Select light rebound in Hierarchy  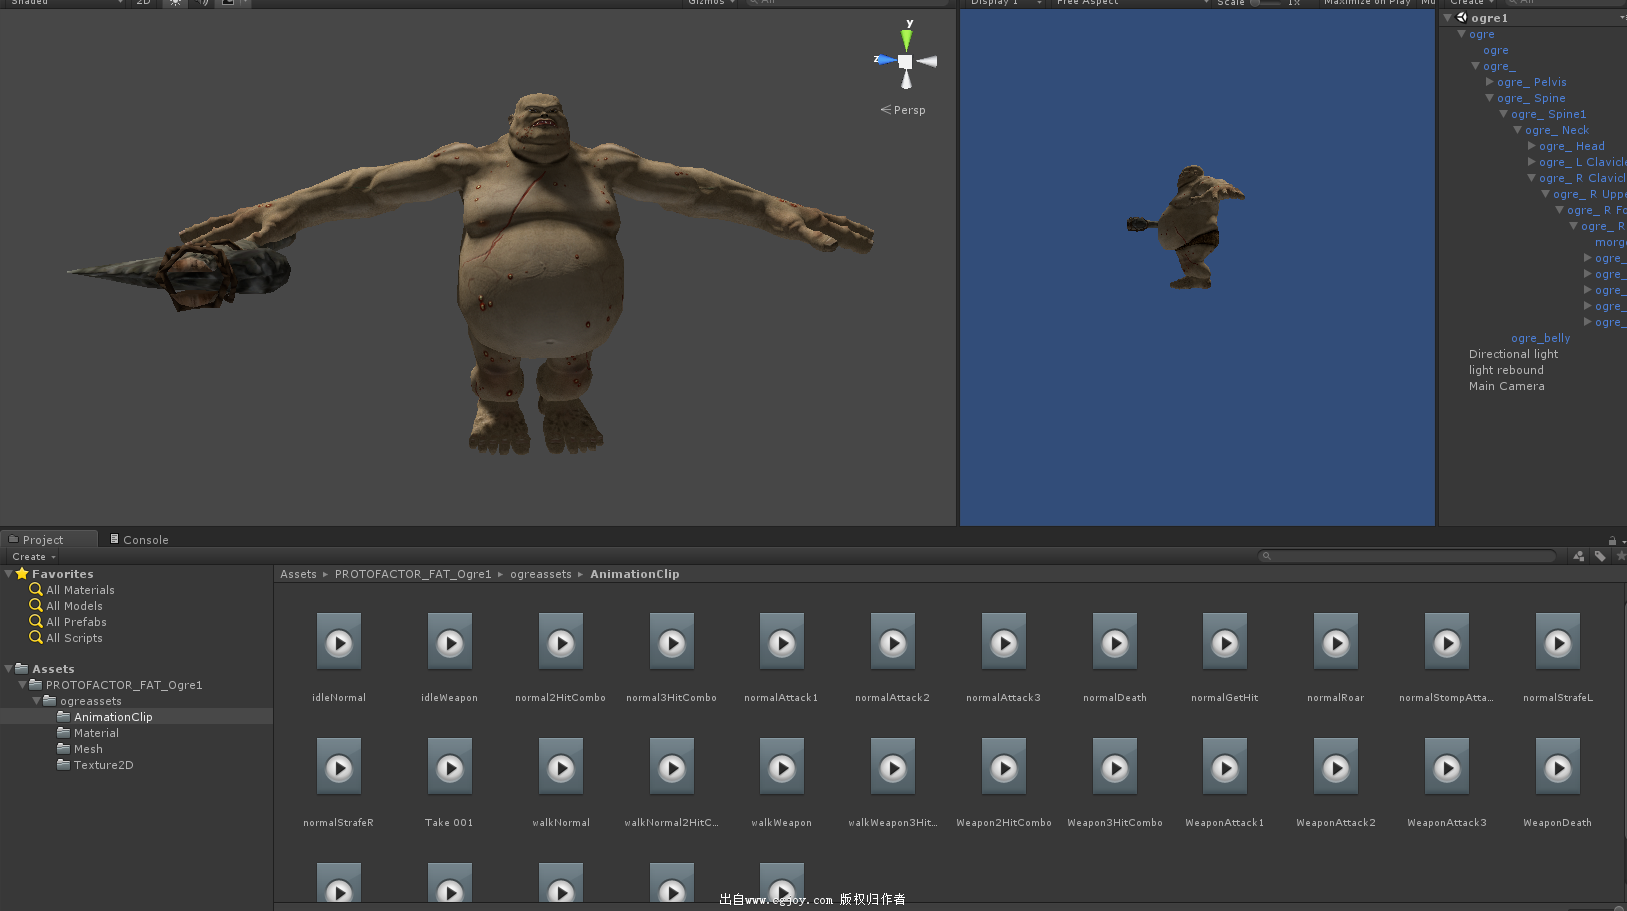tap(1506, 370)
